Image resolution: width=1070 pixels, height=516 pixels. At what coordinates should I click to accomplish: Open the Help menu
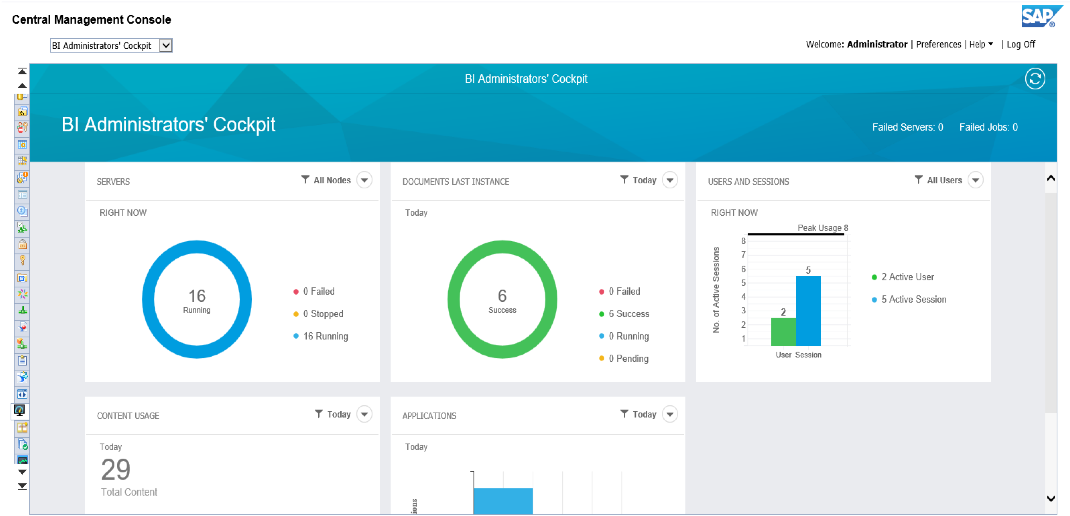click(x=980, y=44)
